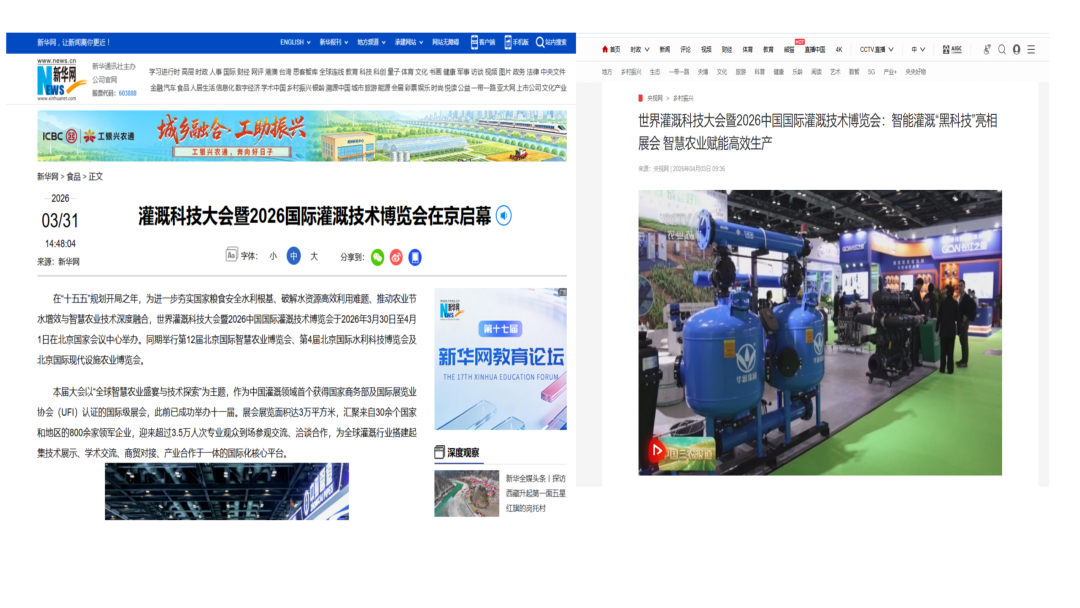Set Xinhua font size to medium 中
This screenshot has width=1080, height=608.
293,255
